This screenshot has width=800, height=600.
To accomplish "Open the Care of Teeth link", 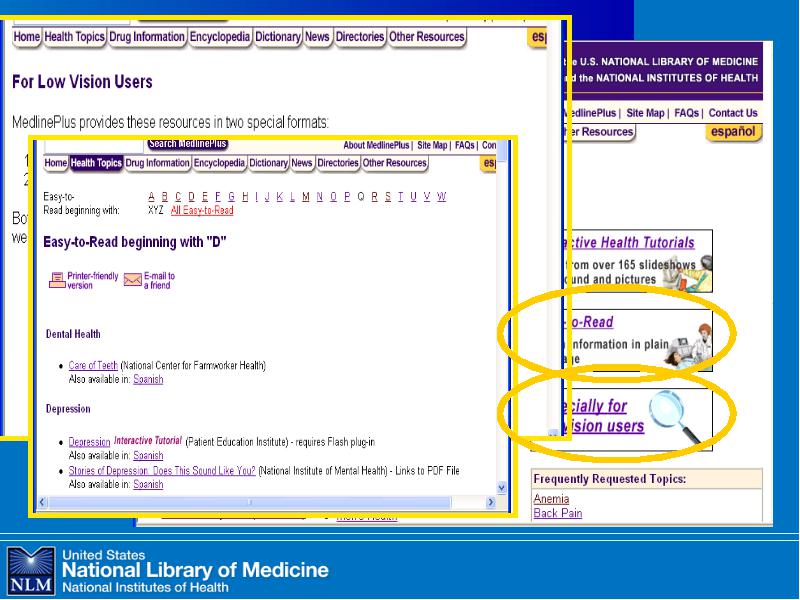I will coord(93,365).
